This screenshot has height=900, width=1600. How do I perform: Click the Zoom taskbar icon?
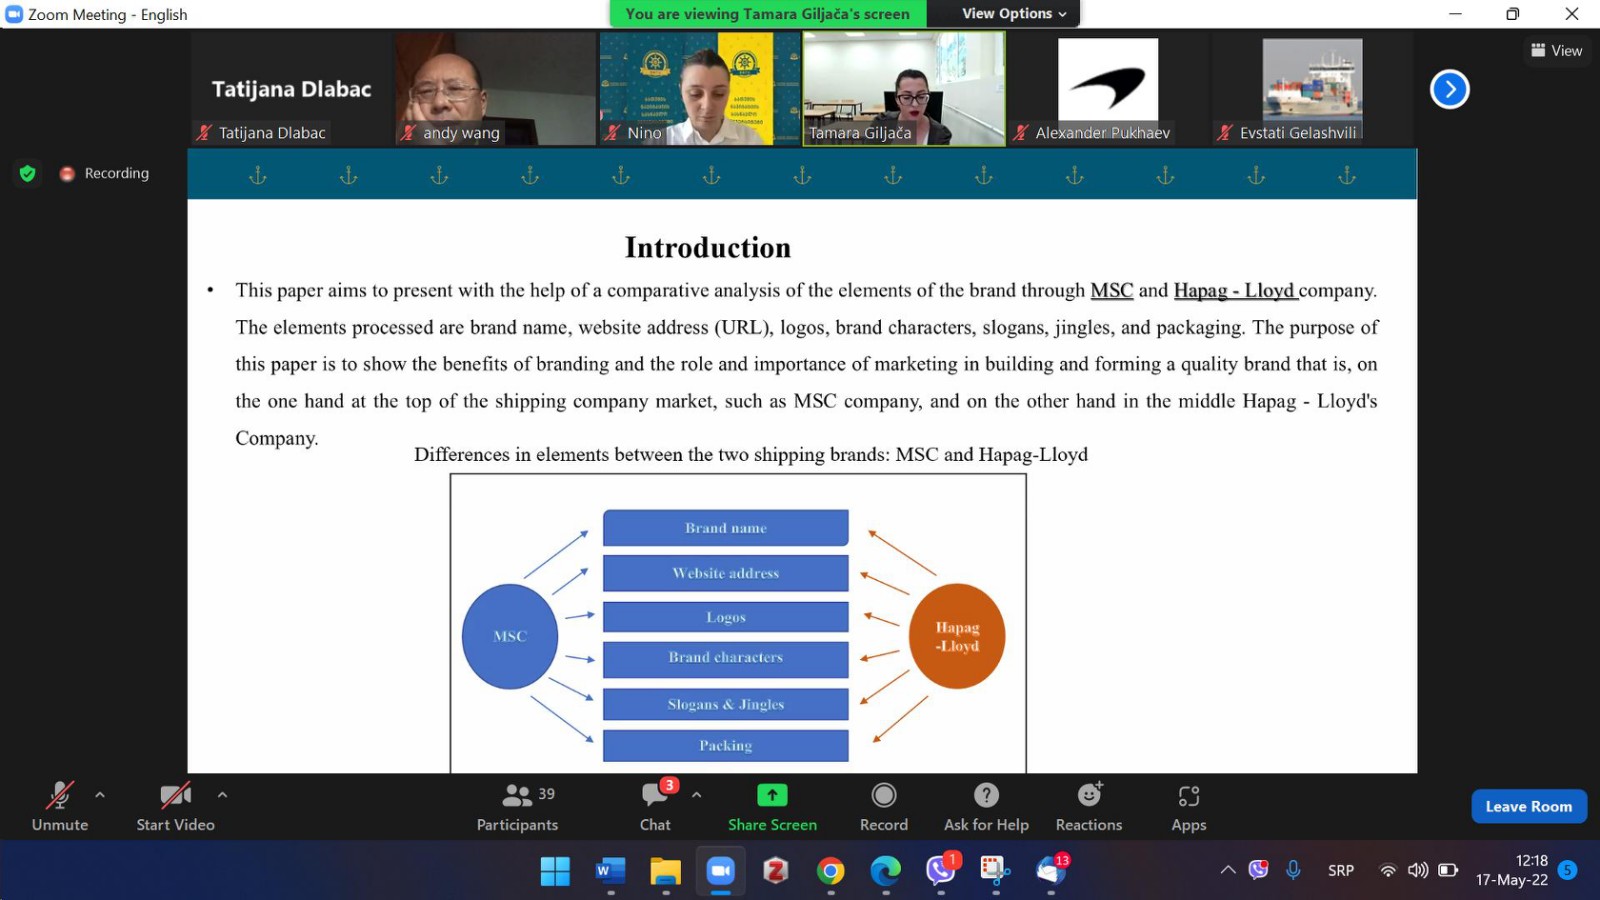(x=720, y=871)
